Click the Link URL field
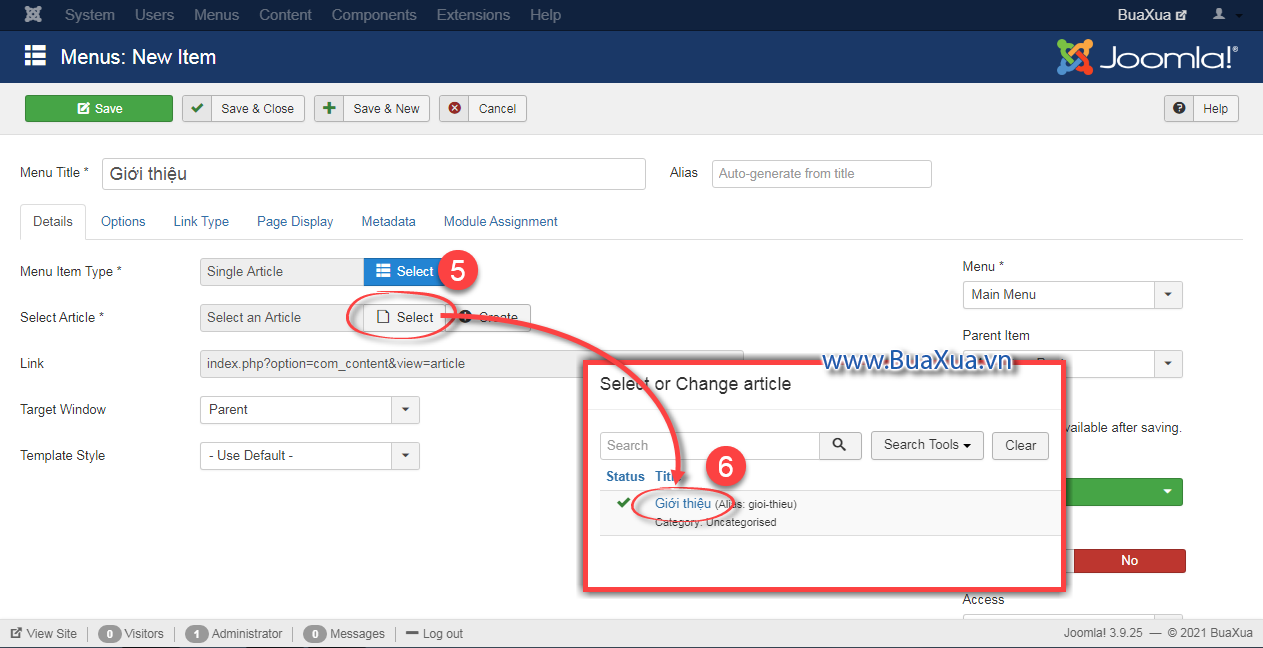This screenshot has width=1263, height=648. point(471,363)
